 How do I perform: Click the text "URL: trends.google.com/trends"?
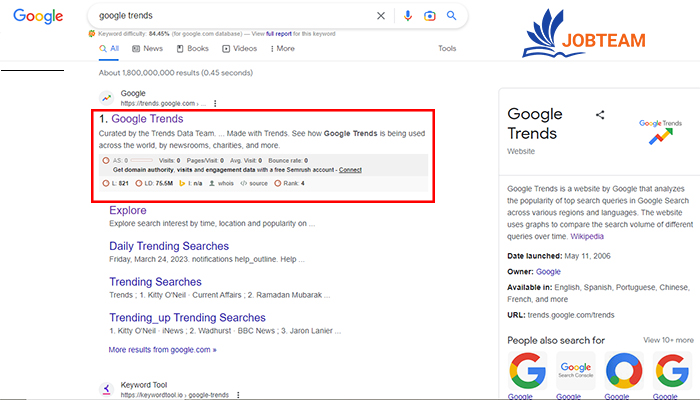coord(561,315)
